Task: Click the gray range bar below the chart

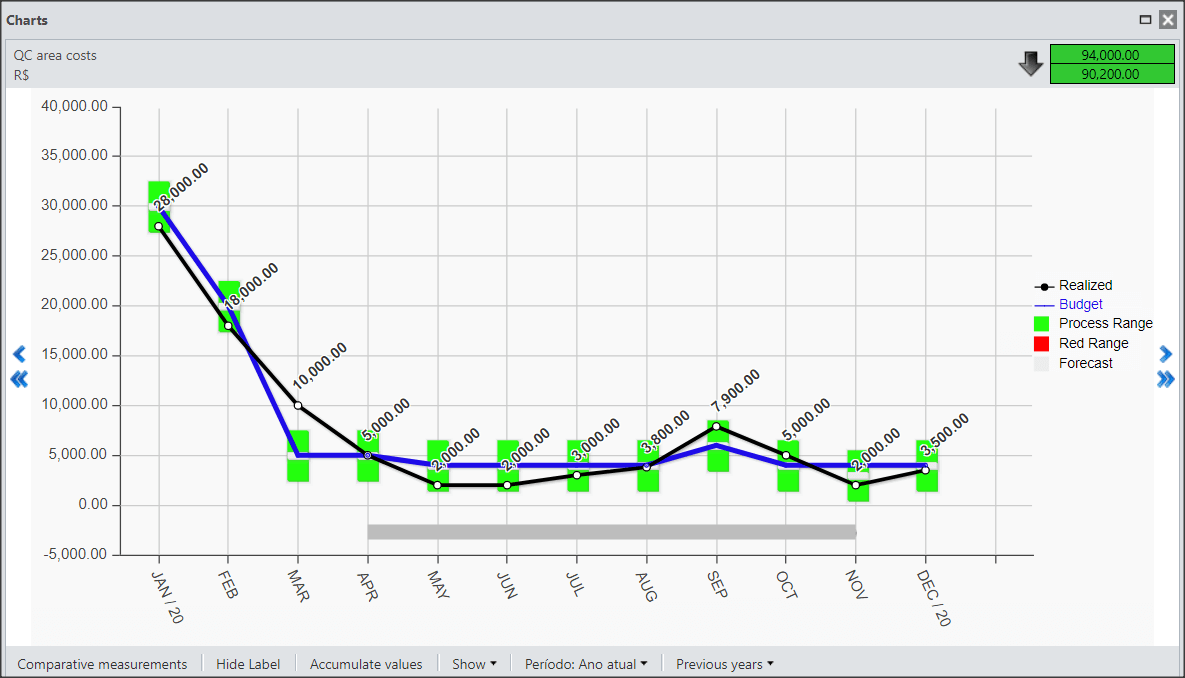Action: point(612,532)
